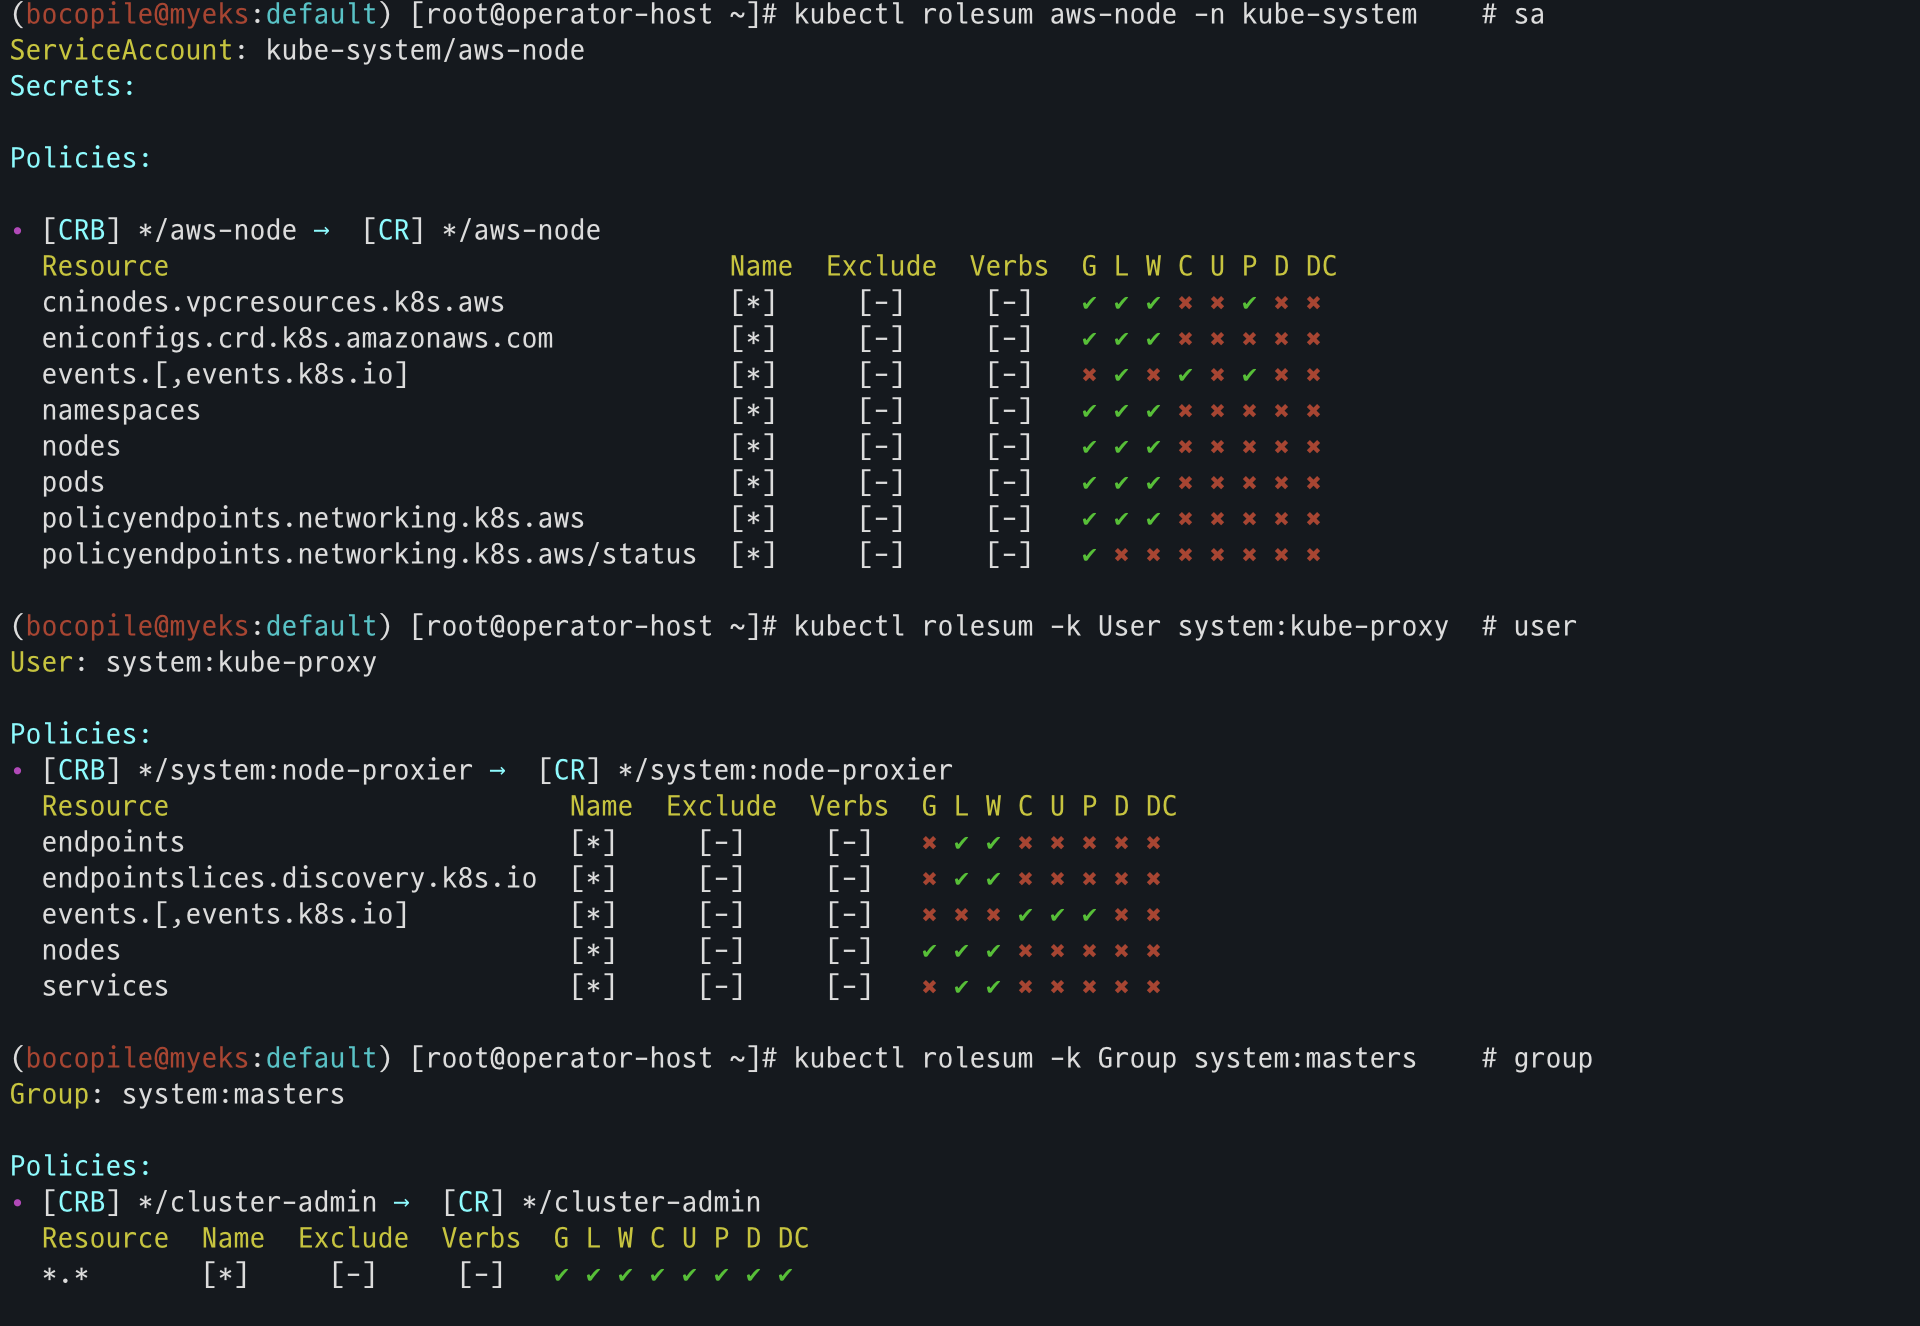This screenshot has height=1326, width=1920.
Task: Click the endpointslices.discovery.k8s.io resource name
Action: (289, 879)
